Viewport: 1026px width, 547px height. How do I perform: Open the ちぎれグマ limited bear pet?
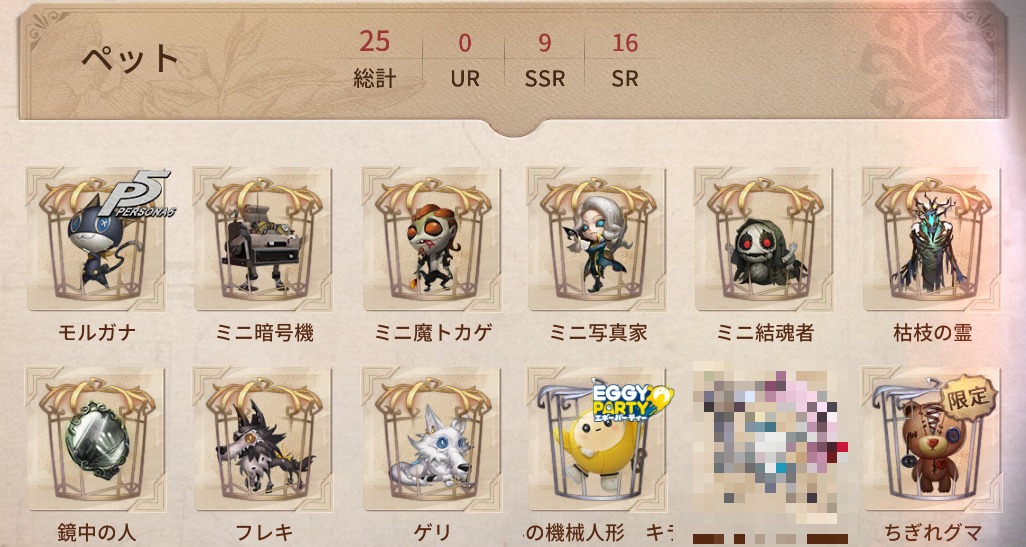click(931, 438)
